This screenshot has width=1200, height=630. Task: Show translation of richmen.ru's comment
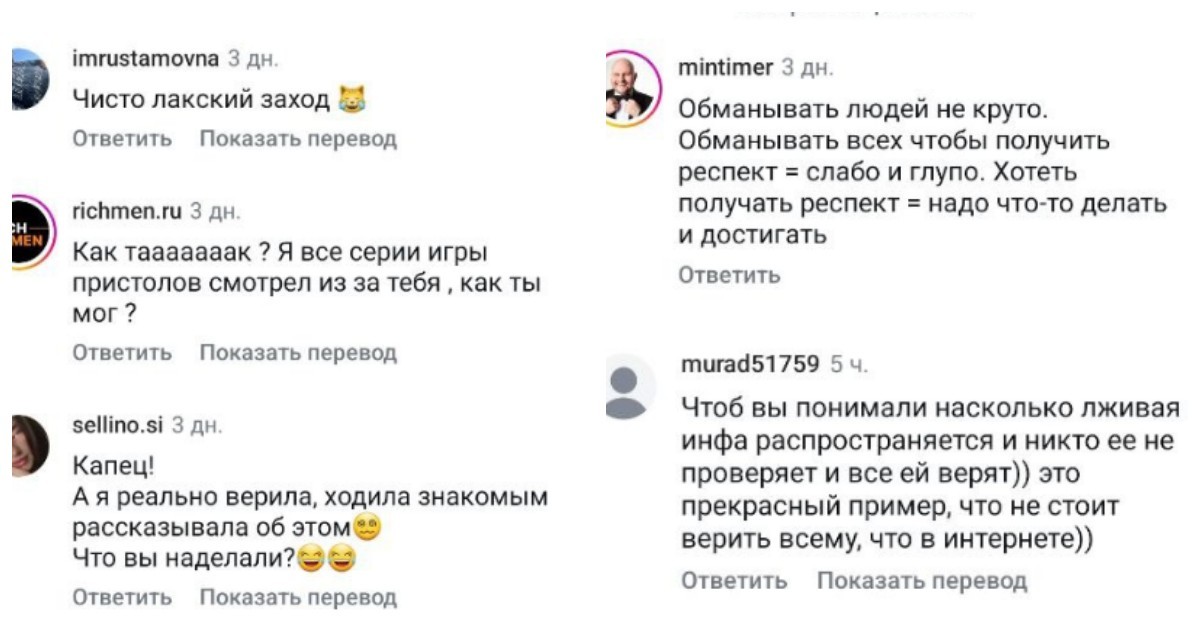tap(298, 353)
